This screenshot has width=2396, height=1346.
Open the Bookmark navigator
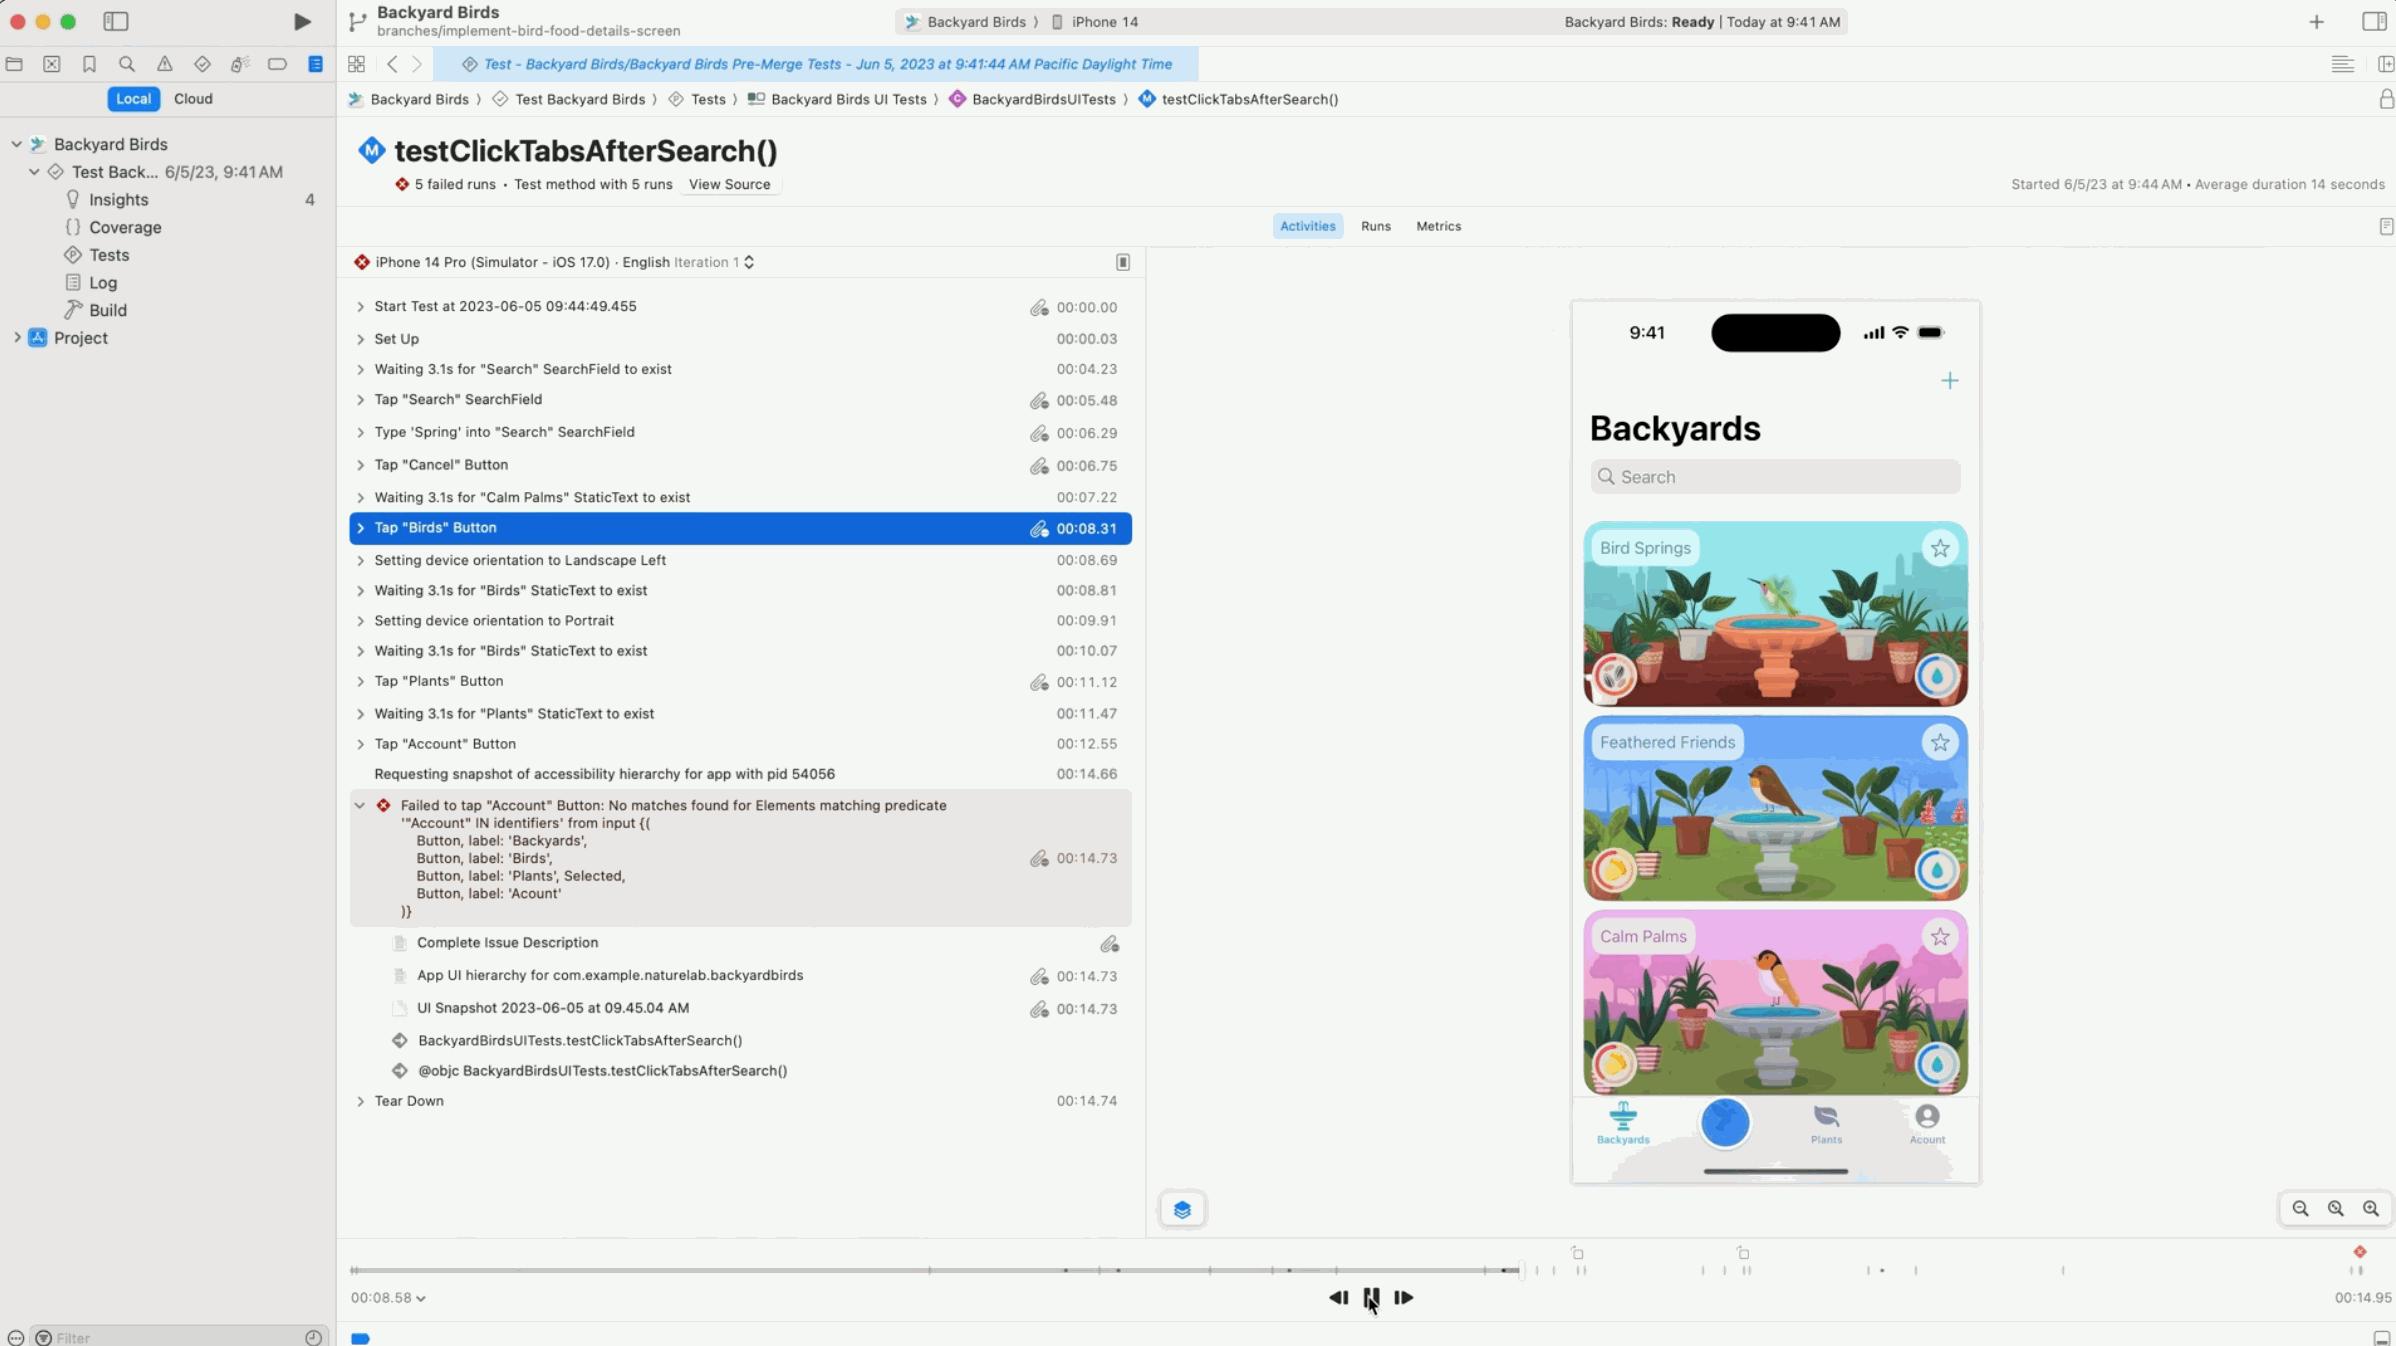coord(89,64)
